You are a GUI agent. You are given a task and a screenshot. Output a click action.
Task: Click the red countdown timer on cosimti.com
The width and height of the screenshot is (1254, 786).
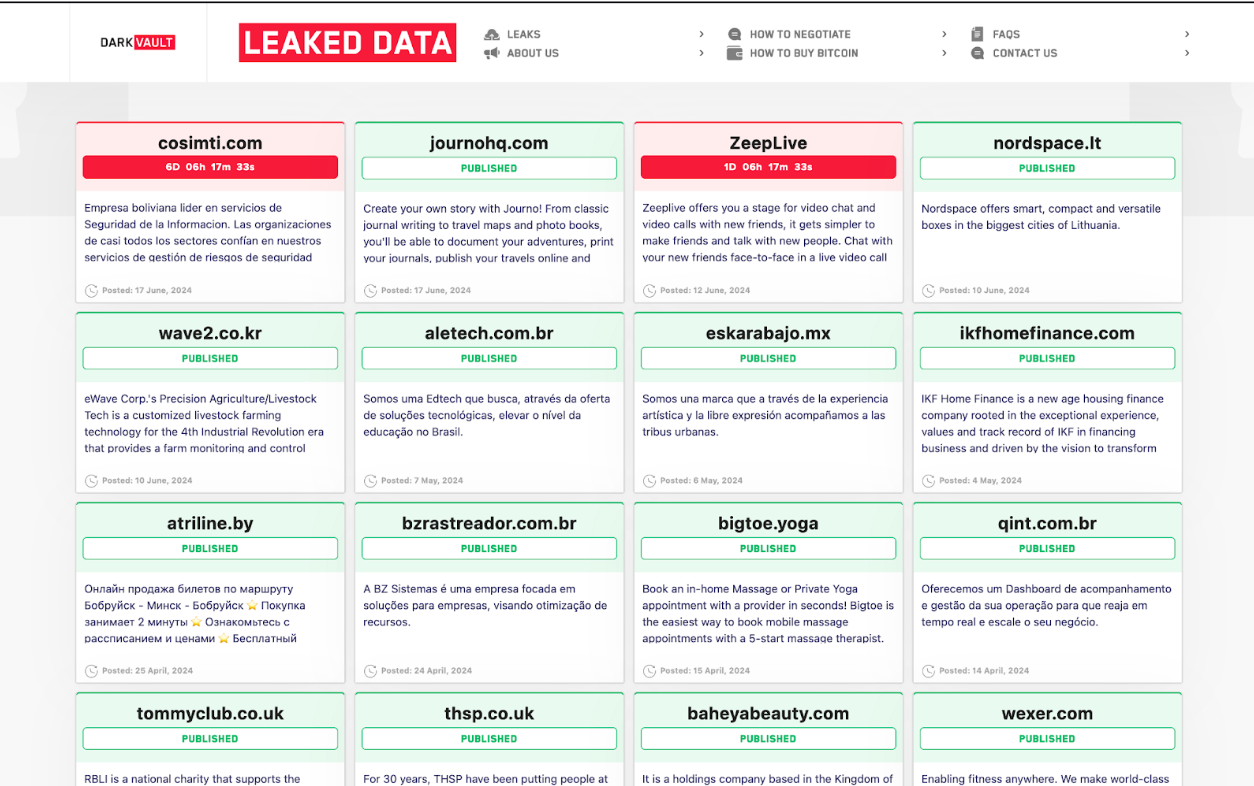coord(210,167)
